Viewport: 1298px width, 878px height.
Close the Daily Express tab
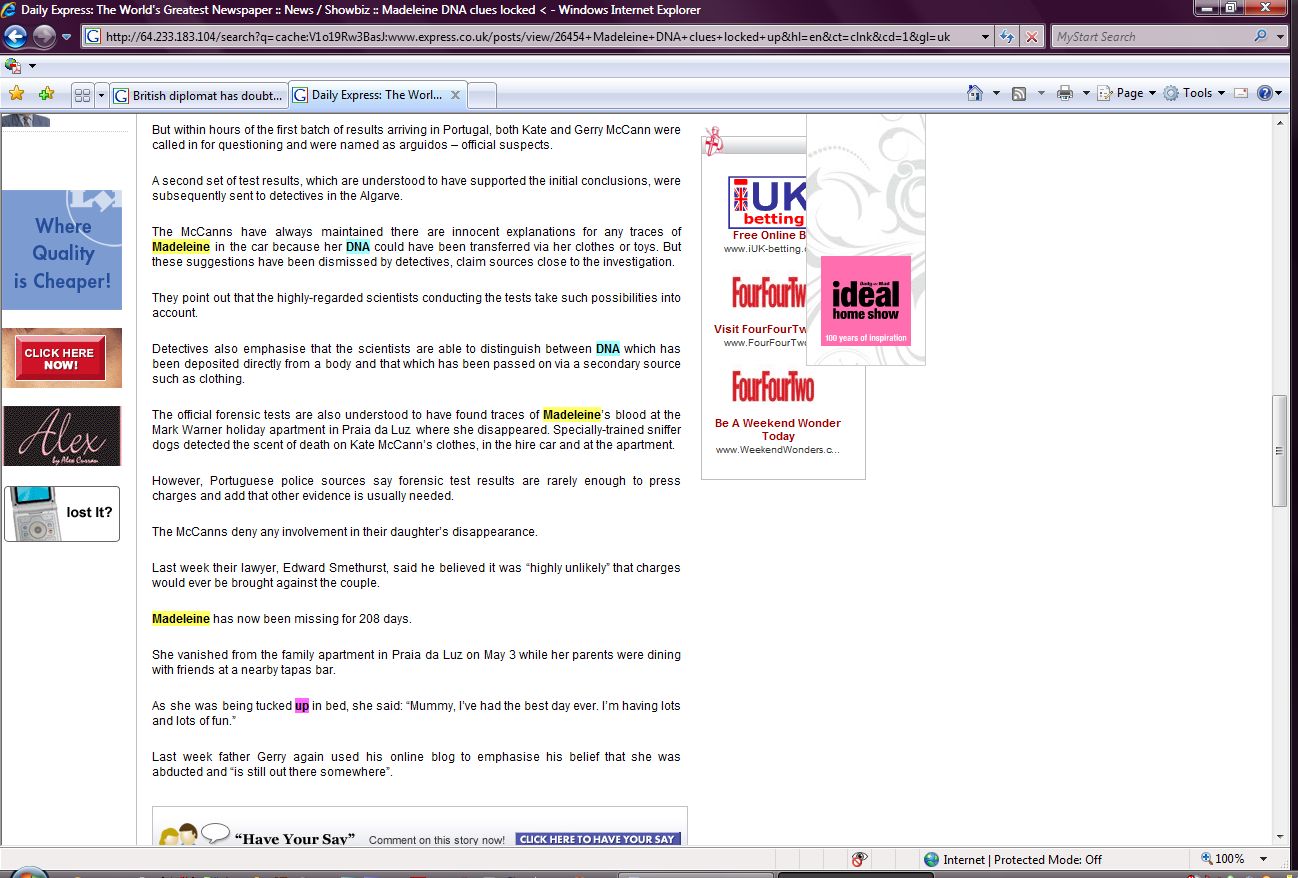pyautogui.click(x=455, y=95)
